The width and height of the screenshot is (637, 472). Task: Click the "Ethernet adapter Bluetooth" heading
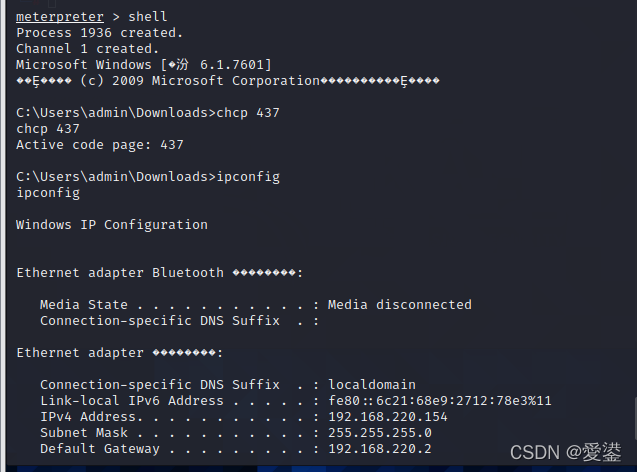coord(120,273)
